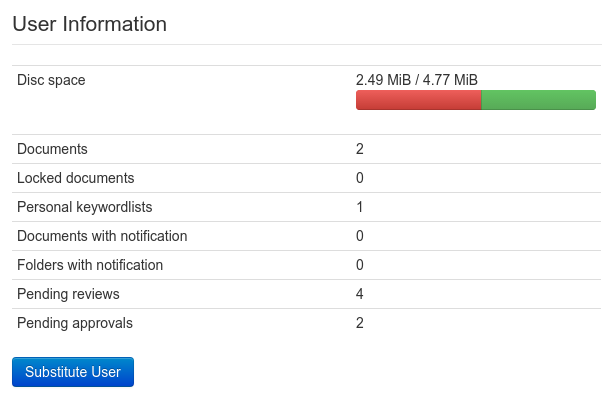The width and height of the screenshot is (616, 405).
Task: Click the Disc space row label
Action: (x=51, y=80)
